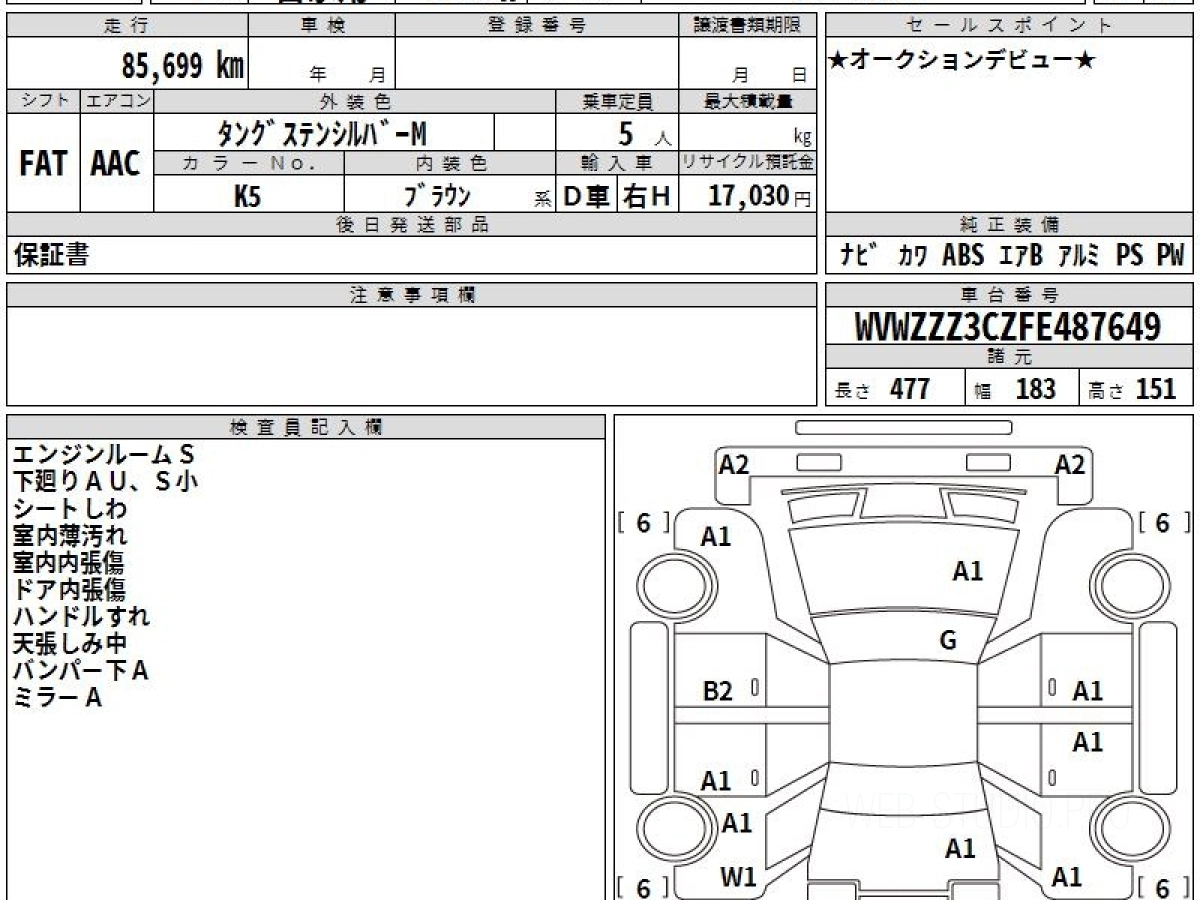Select the color code K5
The height and width of the screenshot is (900, 1200).
click(247, 196)
